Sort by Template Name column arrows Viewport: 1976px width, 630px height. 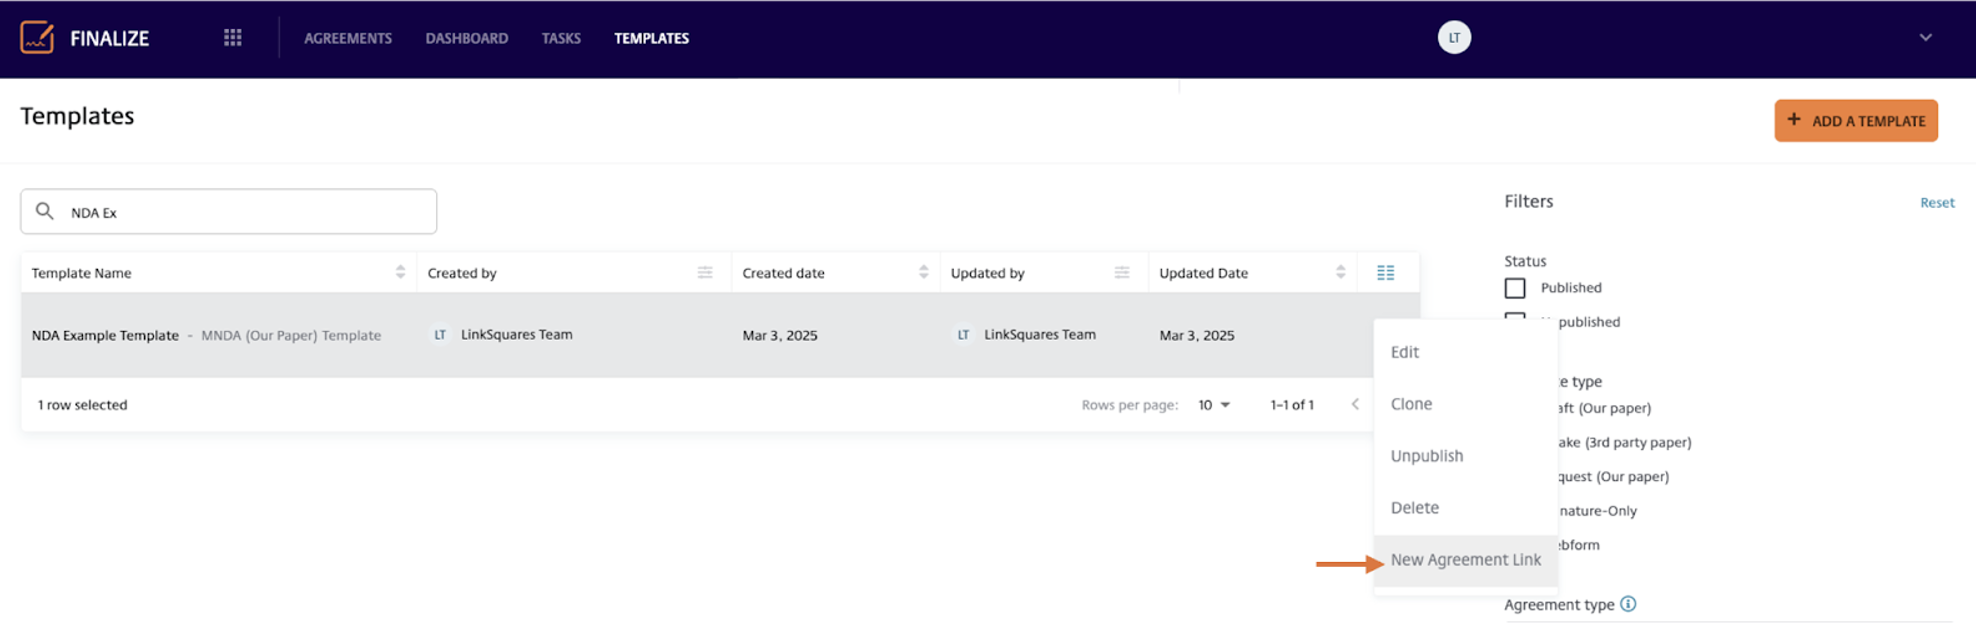click(400, 272)
